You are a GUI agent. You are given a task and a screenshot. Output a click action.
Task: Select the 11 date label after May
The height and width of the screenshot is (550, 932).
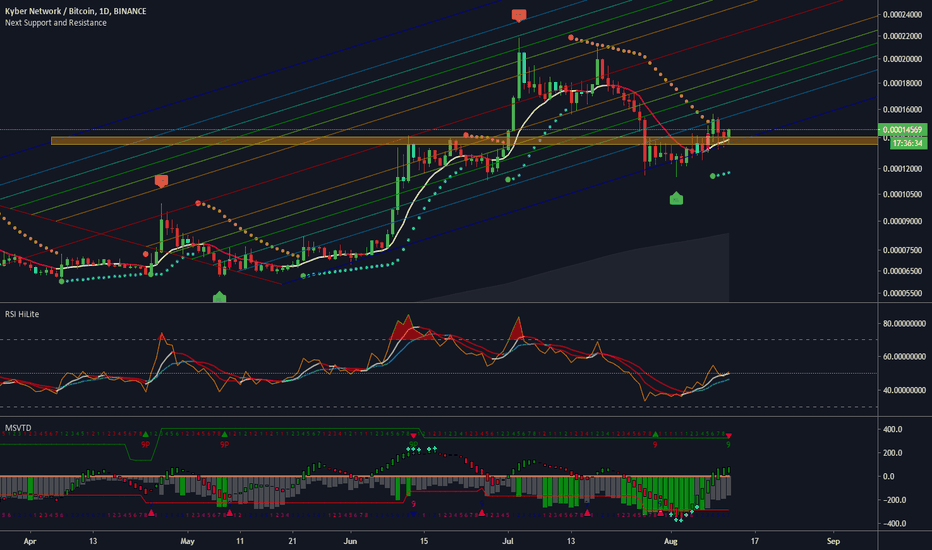click(x=240, y=541)
